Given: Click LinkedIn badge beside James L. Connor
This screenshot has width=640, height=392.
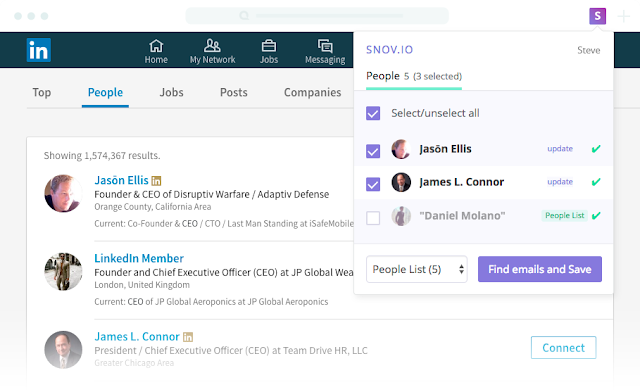Looking at the screenshot, I should [188, 337].
